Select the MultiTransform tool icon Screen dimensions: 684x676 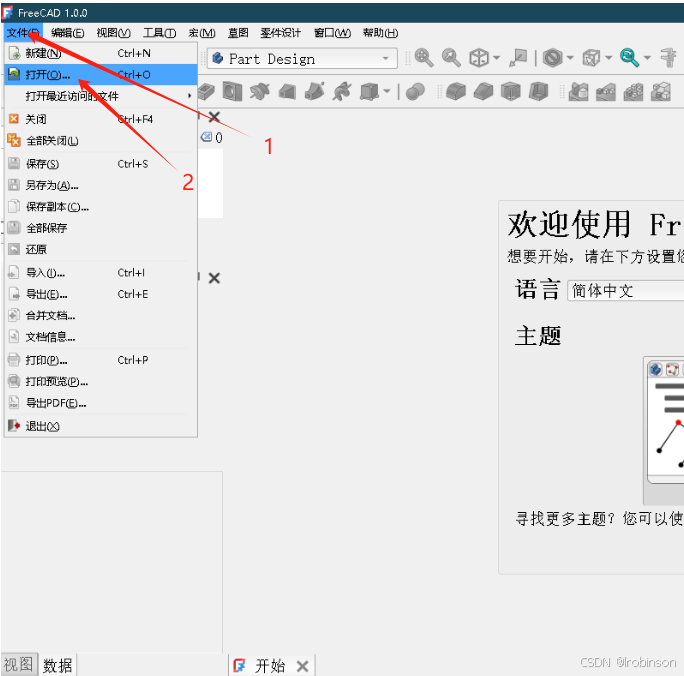click(661, 92)
